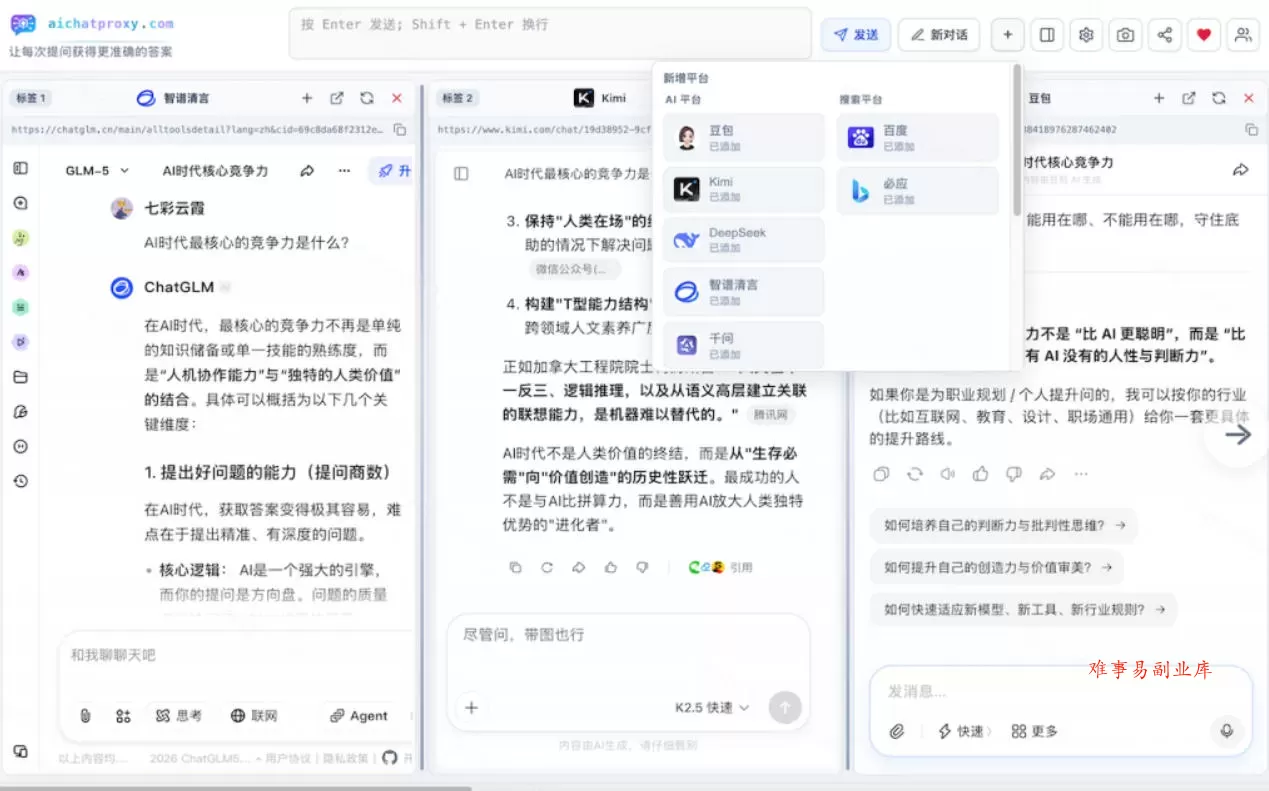Toggle Kimi sidebar panel icon
This screenshot has width=1269, height=791.
coord(461,173)
